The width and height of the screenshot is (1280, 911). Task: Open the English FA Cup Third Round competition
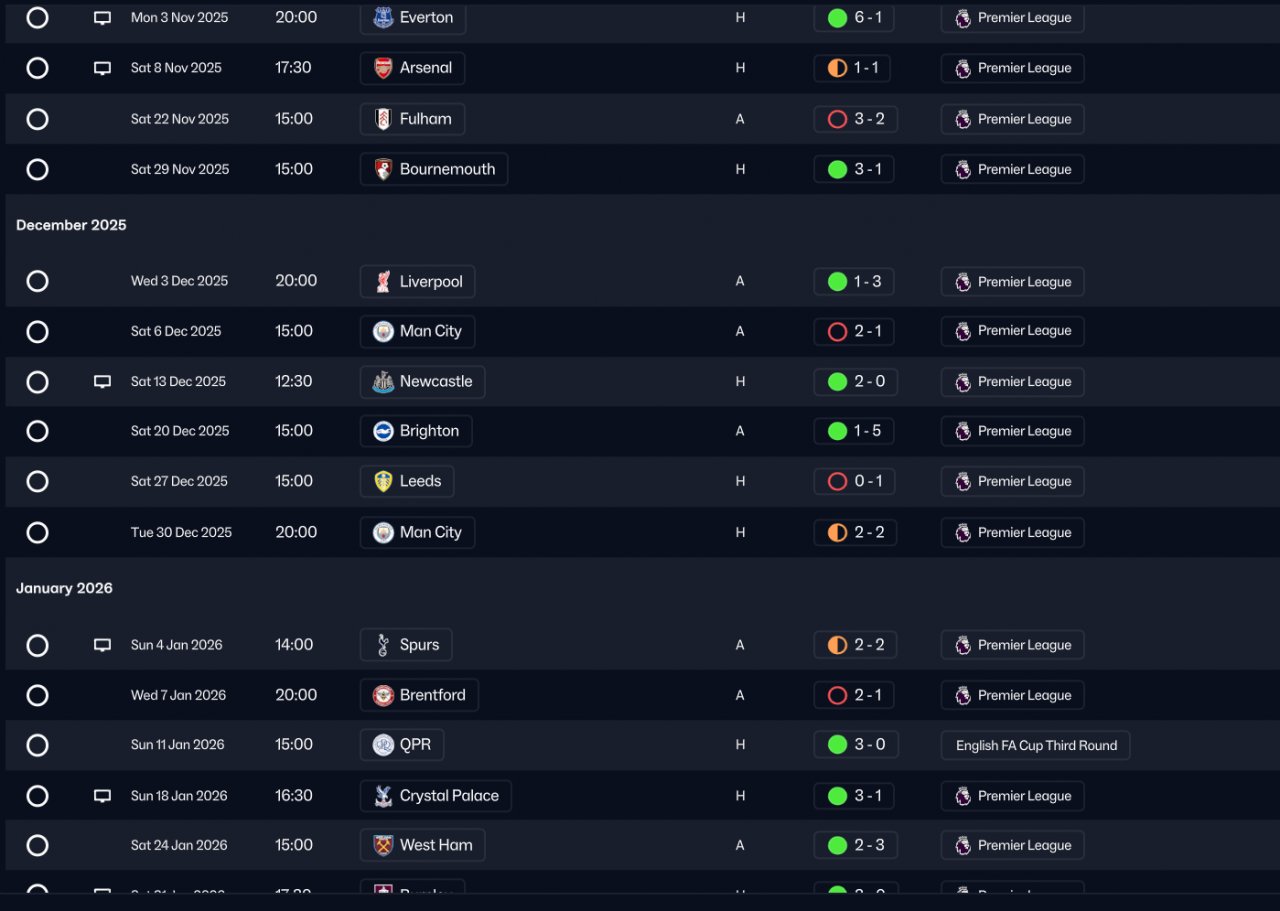pyautogui.click(x=1036, y=745)
